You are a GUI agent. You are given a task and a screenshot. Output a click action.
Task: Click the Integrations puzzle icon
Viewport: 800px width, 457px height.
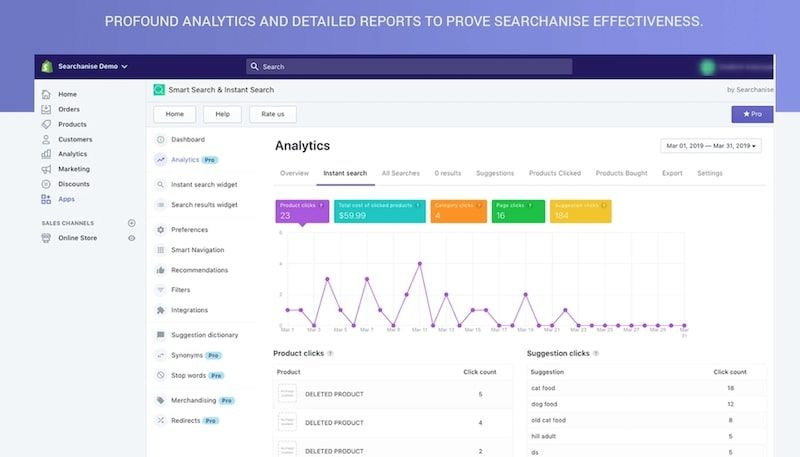point(161,310)
